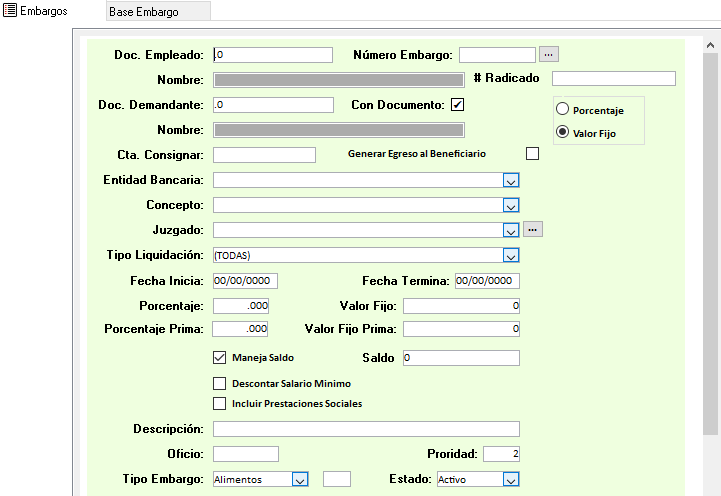Select the Porcentaje radio button
The width and height of the screenshot is (721, 496).
coord(562,110)
